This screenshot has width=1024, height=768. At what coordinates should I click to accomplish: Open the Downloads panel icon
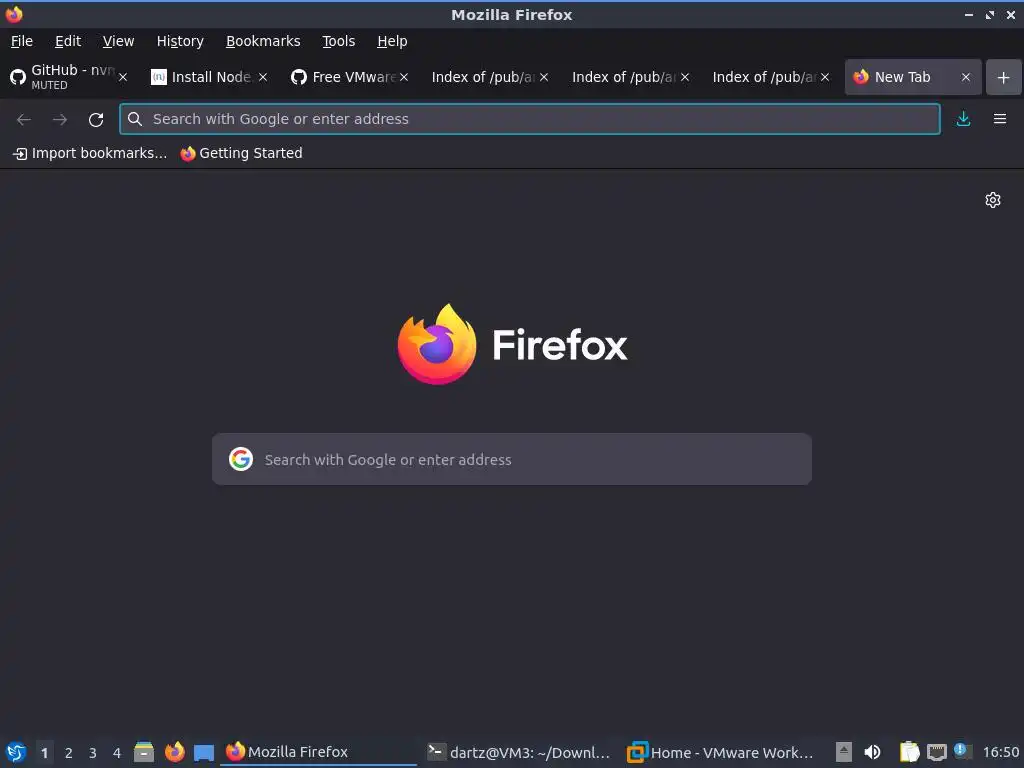coord(963,119)
